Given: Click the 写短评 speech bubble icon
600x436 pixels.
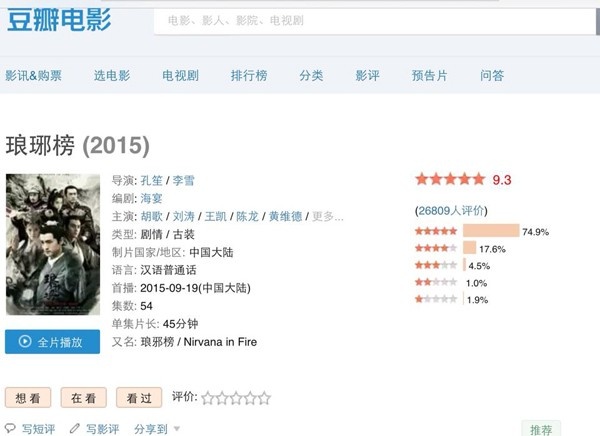Looking at the screenshot, I should pyautogui.click(x=11, y=429).
